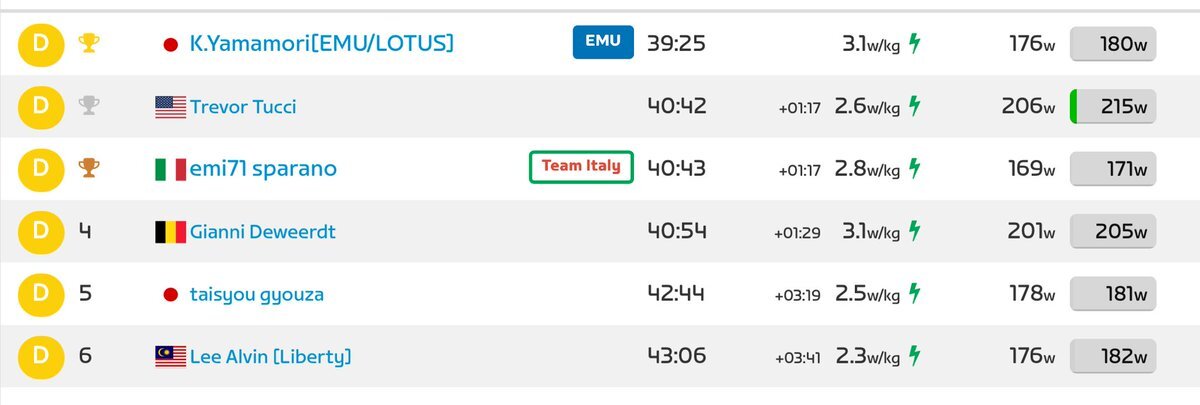Select the Team Italy tag

click(581, 166)
